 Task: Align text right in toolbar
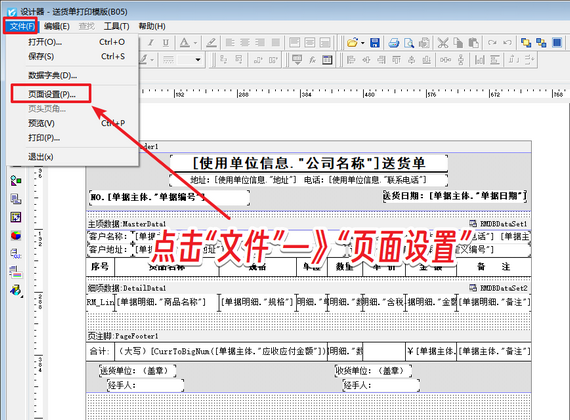[260, 43]
